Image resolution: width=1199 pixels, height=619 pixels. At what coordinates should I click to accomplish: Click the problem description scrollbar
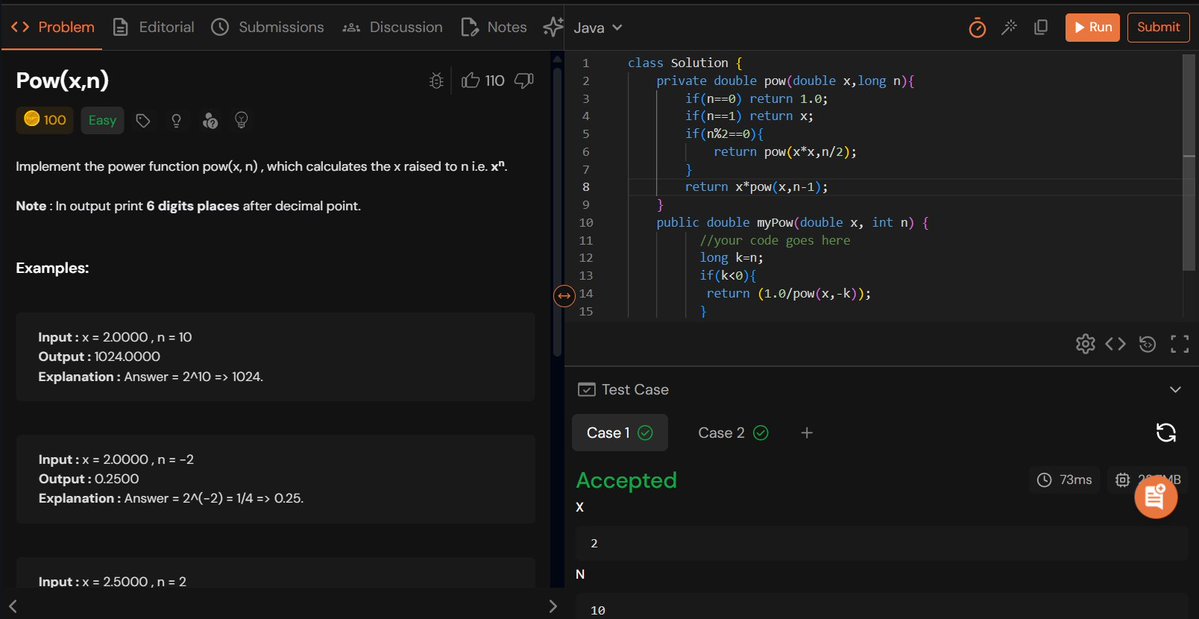pos(557,212)
